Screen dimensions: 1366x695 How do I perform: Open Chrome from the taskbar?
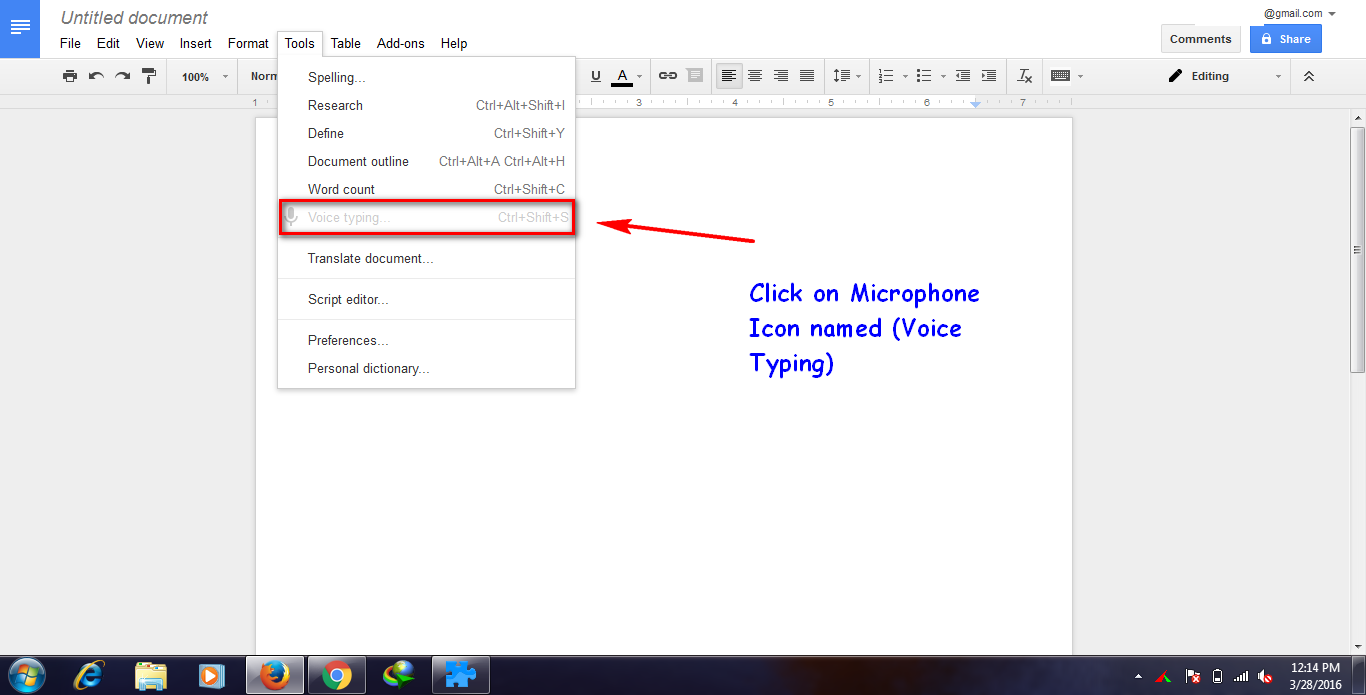[x=336, y=675]
